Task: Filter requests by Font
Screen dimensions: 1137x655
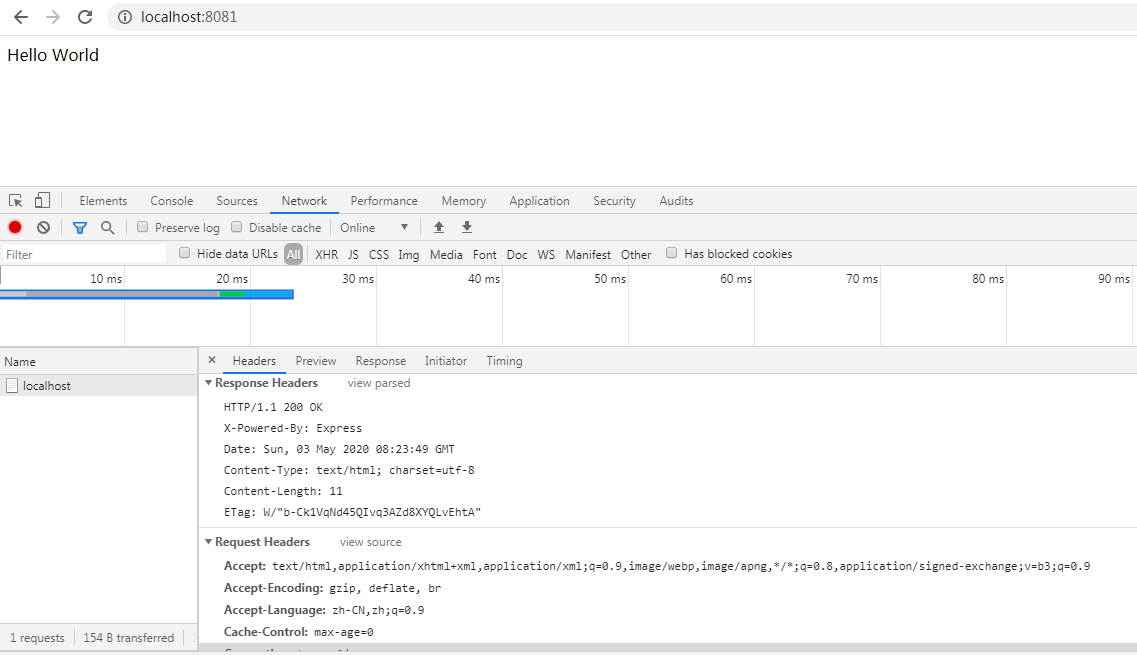Action: pos(484,255)
